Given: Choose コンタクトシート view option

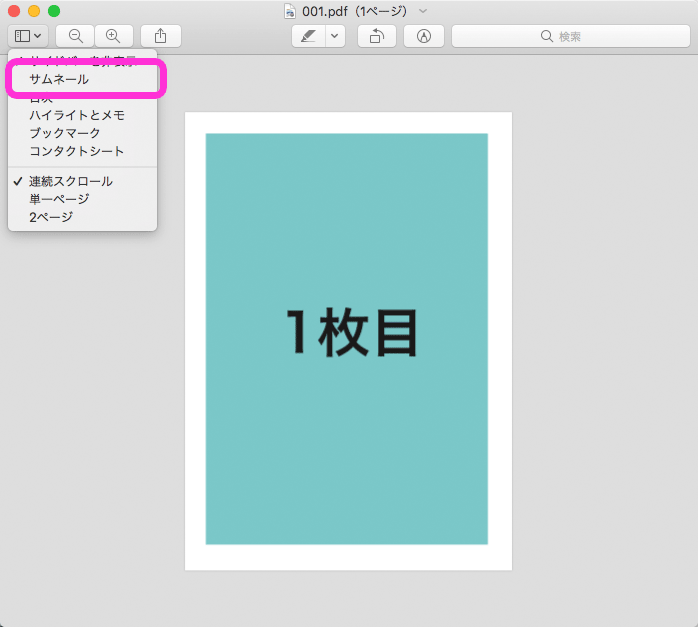Looking at the screenshot, I should [x=83, y=151].
